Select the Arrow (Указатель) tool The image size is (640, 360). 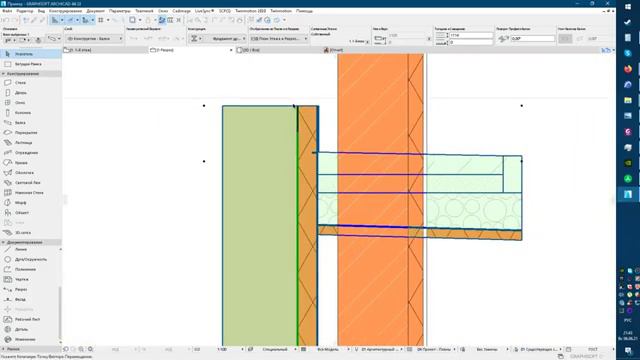[x=31, y=54]
